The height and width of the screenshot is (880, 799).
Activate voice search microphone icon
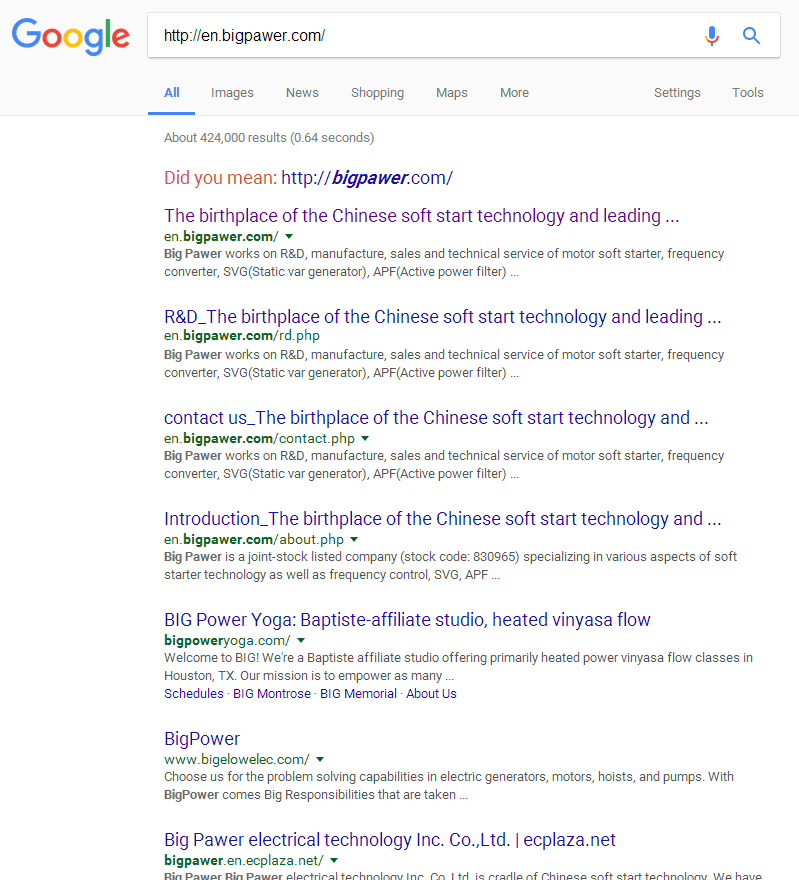tap(711, 36)
